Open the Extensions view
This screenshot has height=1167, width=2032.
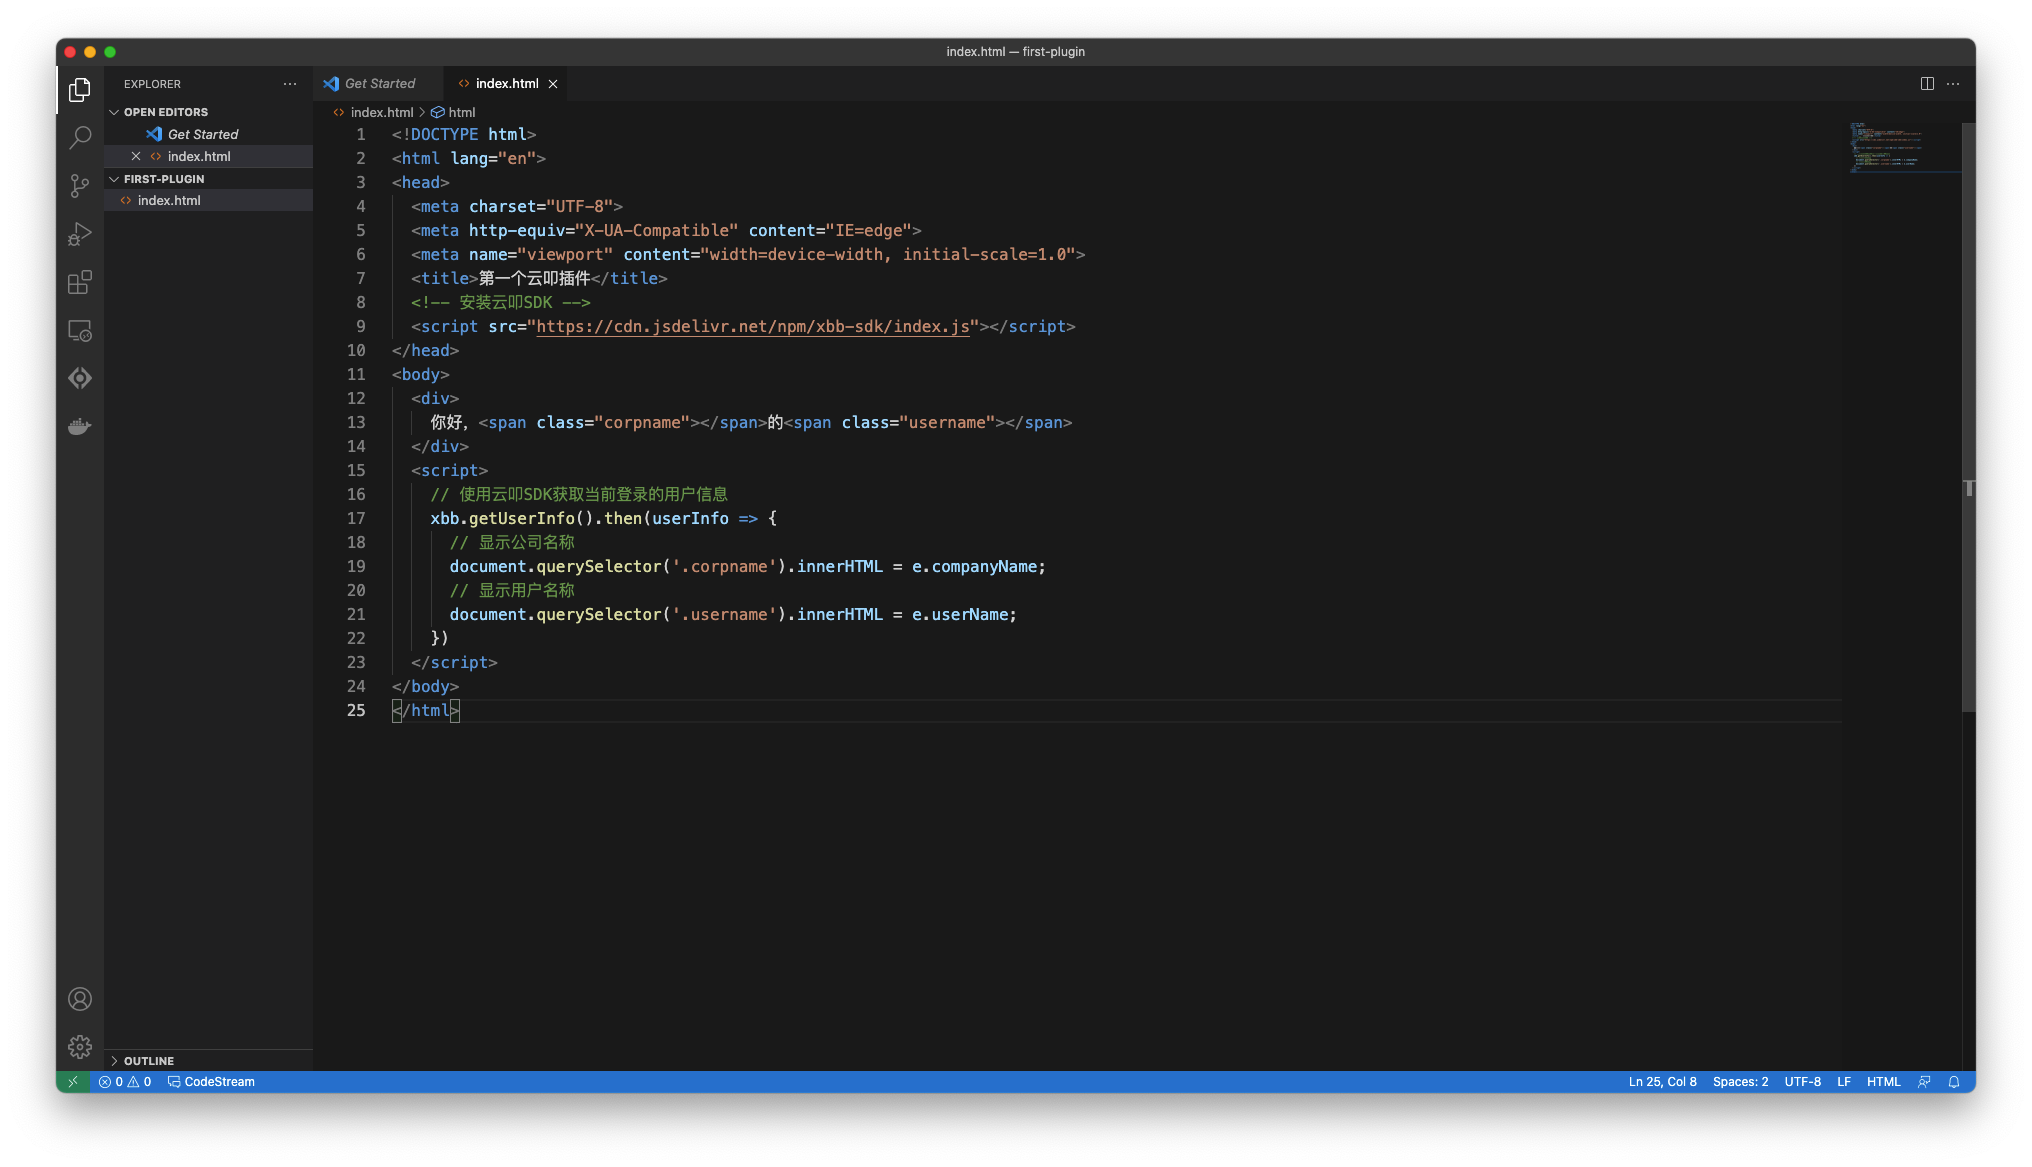pyautogui.click(x=80, y=282)
